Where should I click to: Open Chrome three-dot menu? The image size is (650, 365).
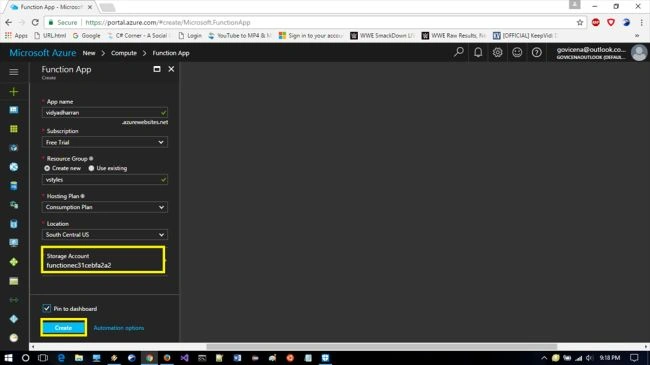pos(641,22)
